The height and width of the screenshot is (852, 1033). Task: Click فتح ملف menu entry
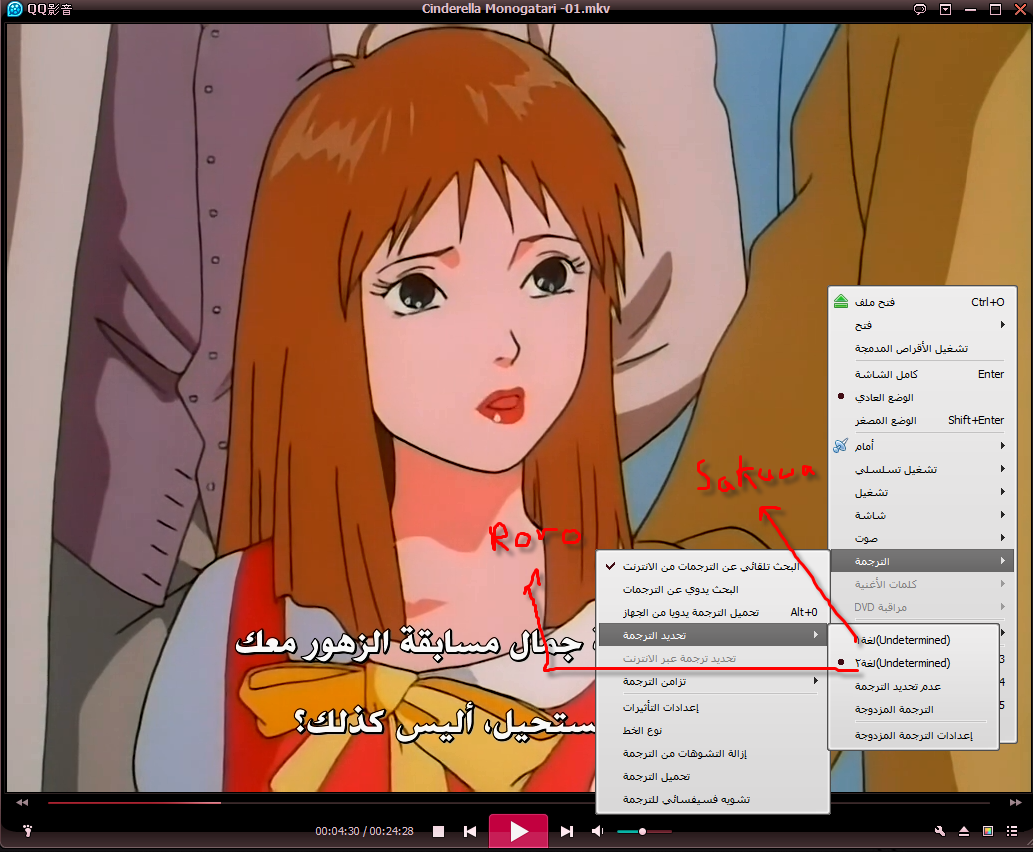[921, 302]
